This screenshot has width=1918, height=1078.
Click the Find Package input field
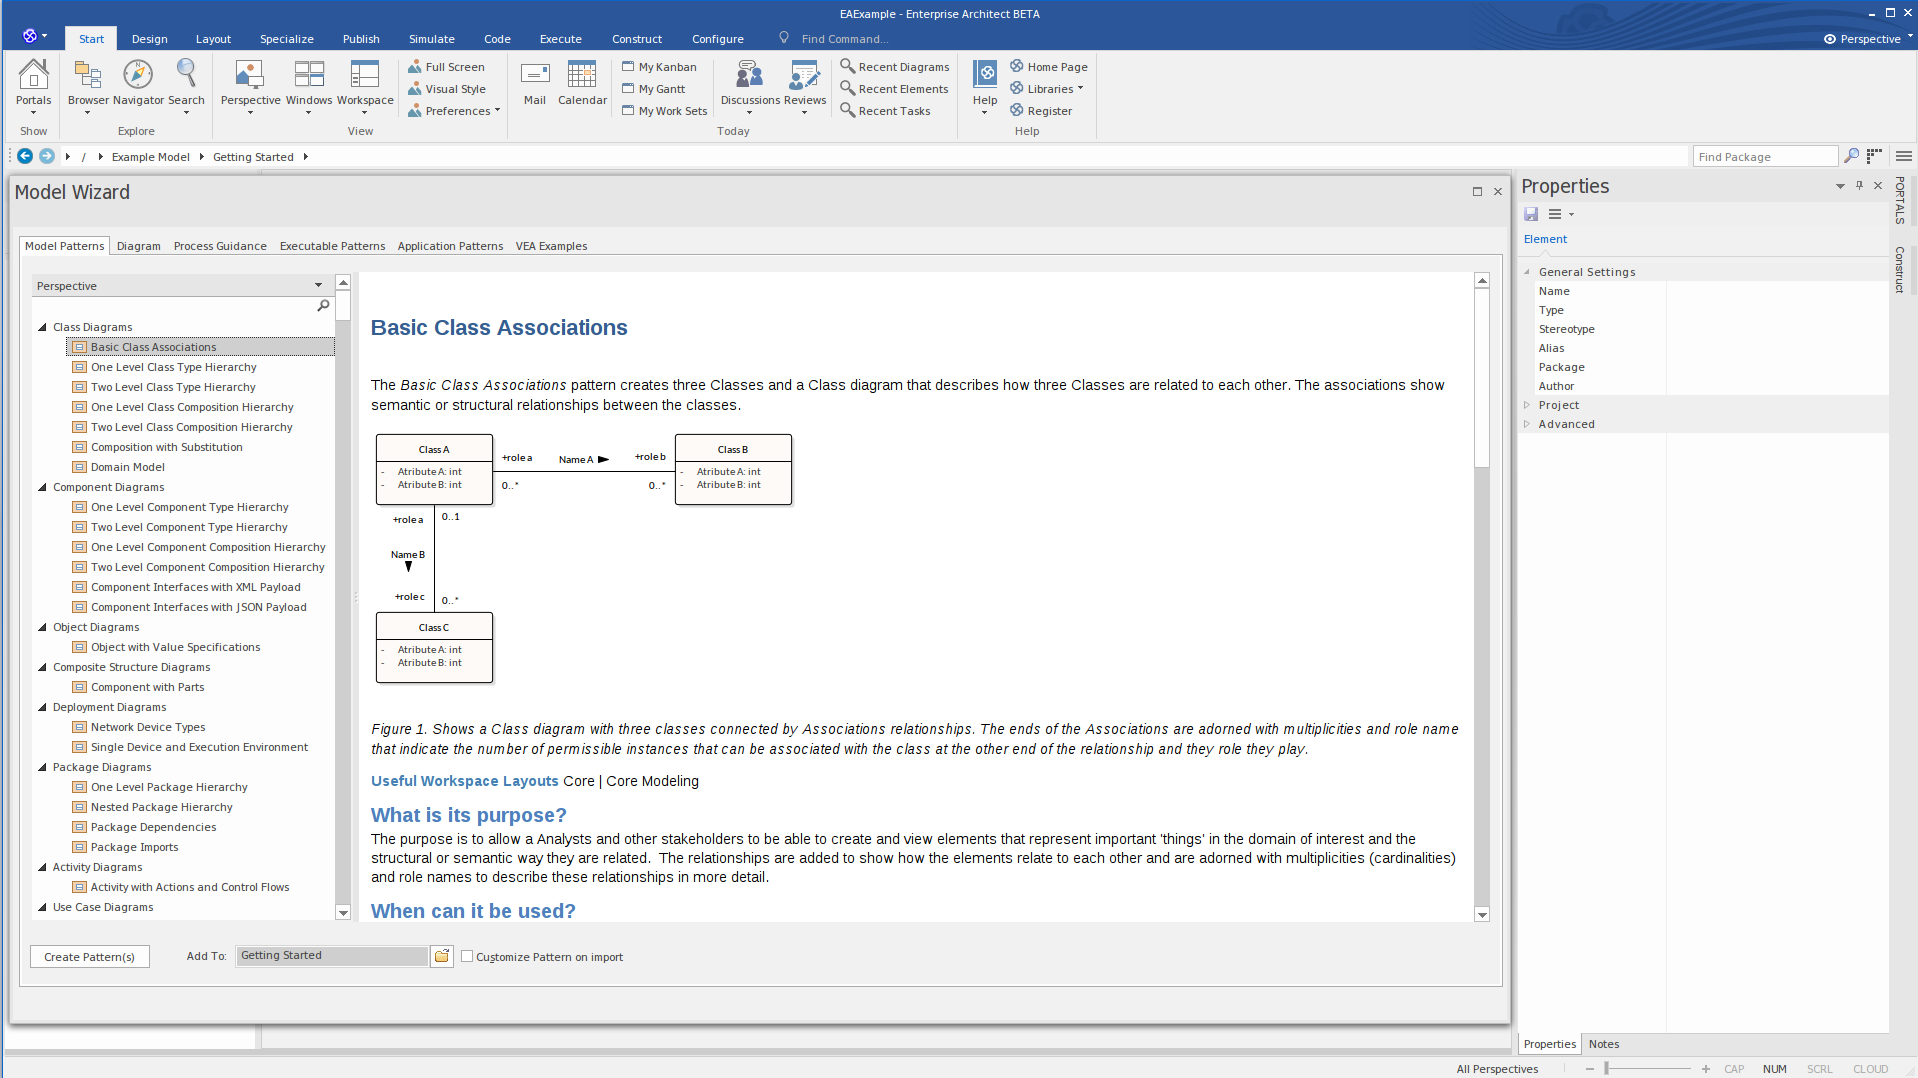click(x=1764, y=157)
